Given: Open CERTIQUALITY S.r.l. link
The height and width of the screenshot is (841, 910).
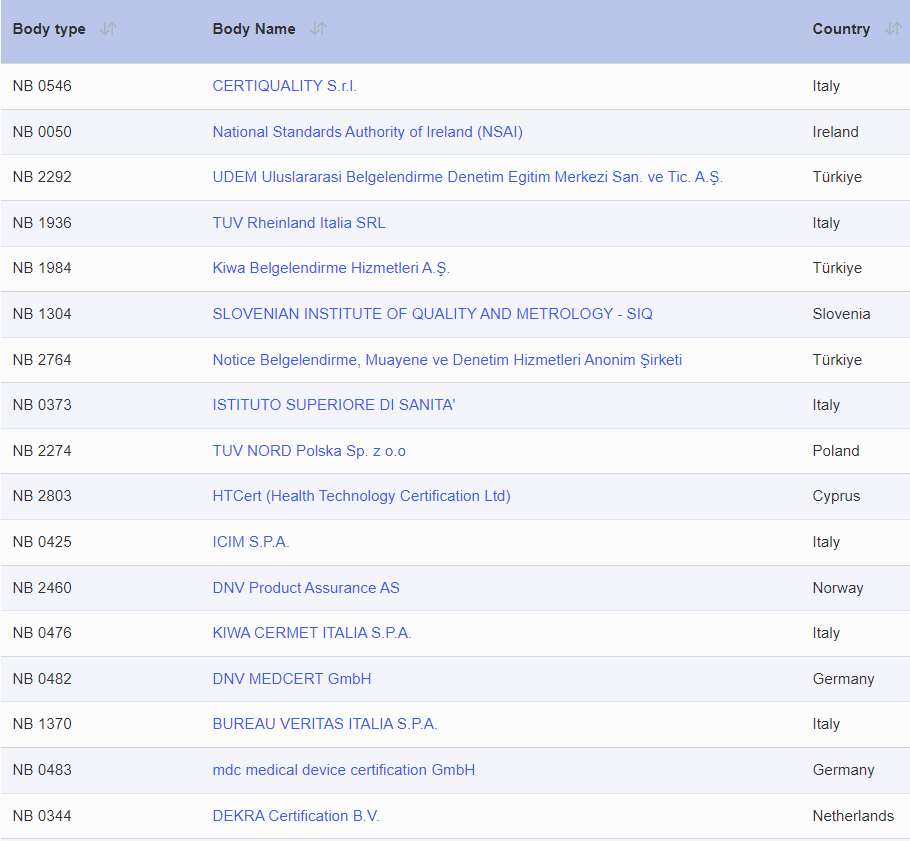Looking at the screenshot, I should (284, 86).
